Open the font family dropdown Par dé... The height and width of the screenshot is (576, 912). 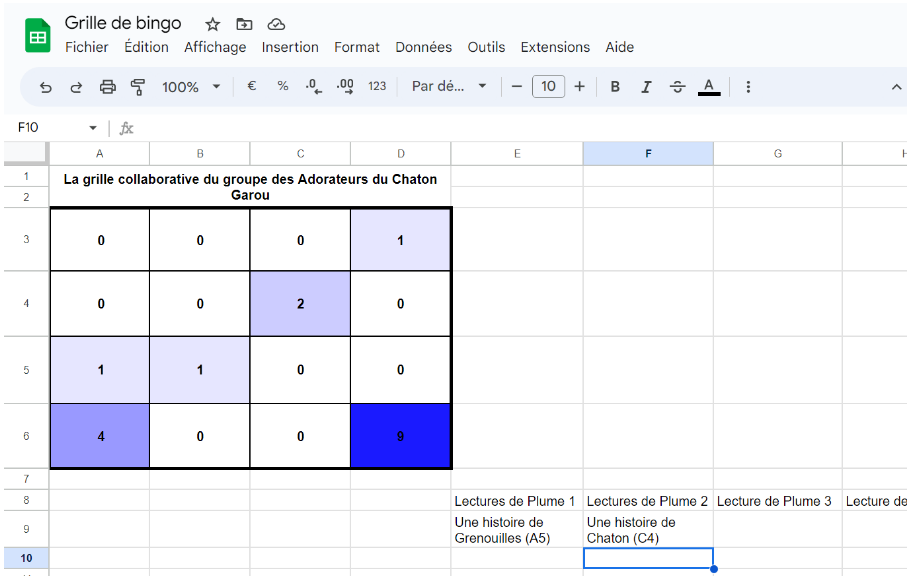pos(448,86)
